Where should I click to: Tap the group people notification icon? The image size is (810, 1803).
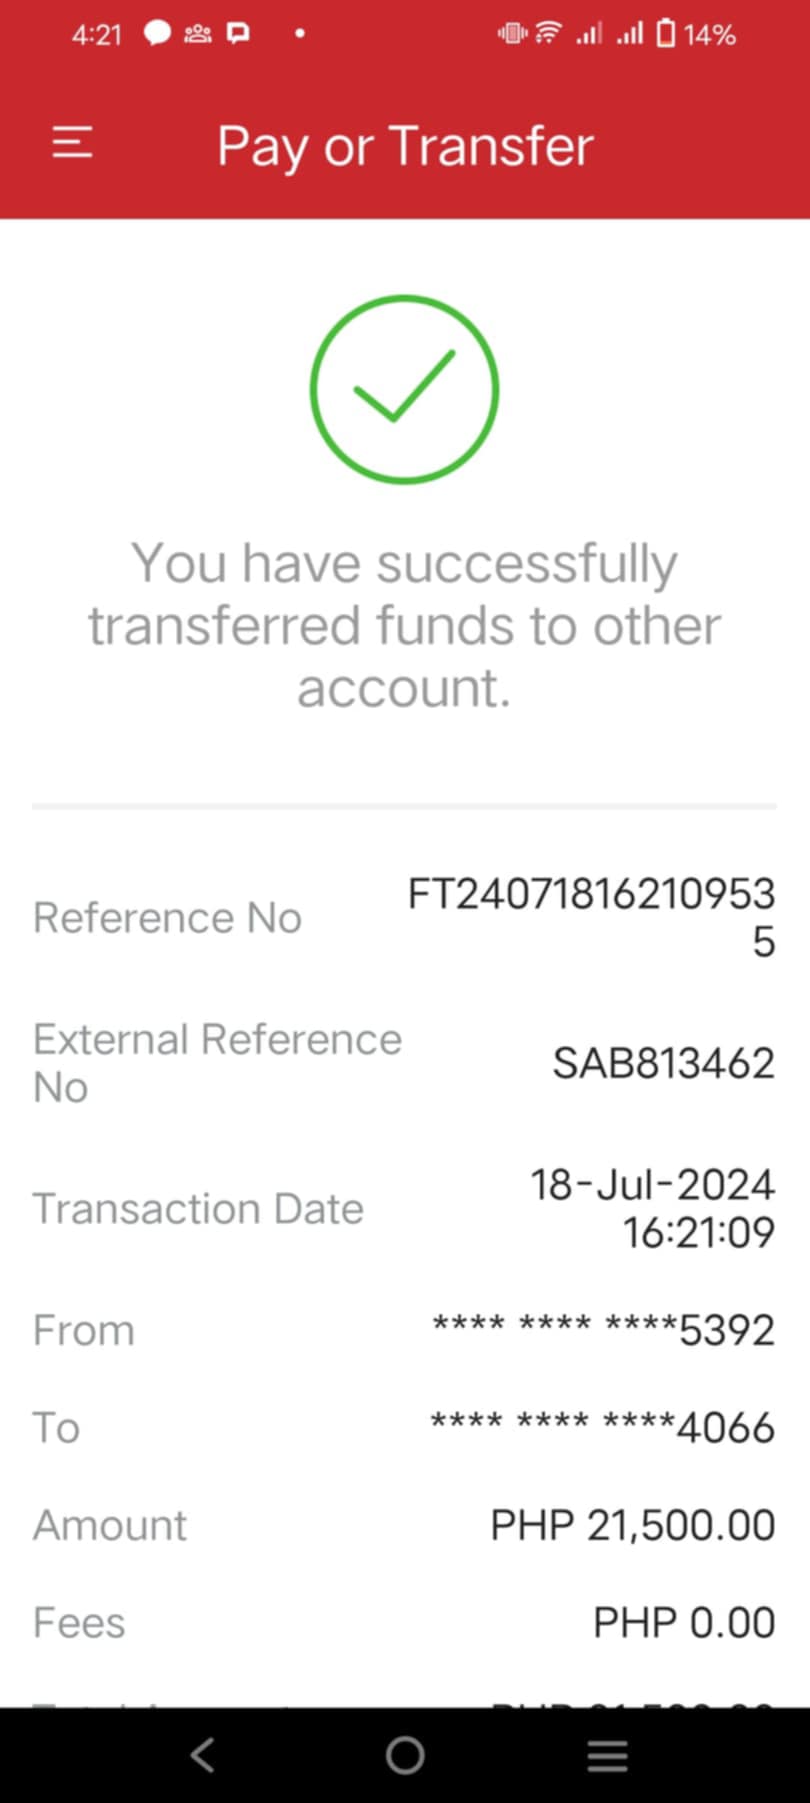point(198,34)
